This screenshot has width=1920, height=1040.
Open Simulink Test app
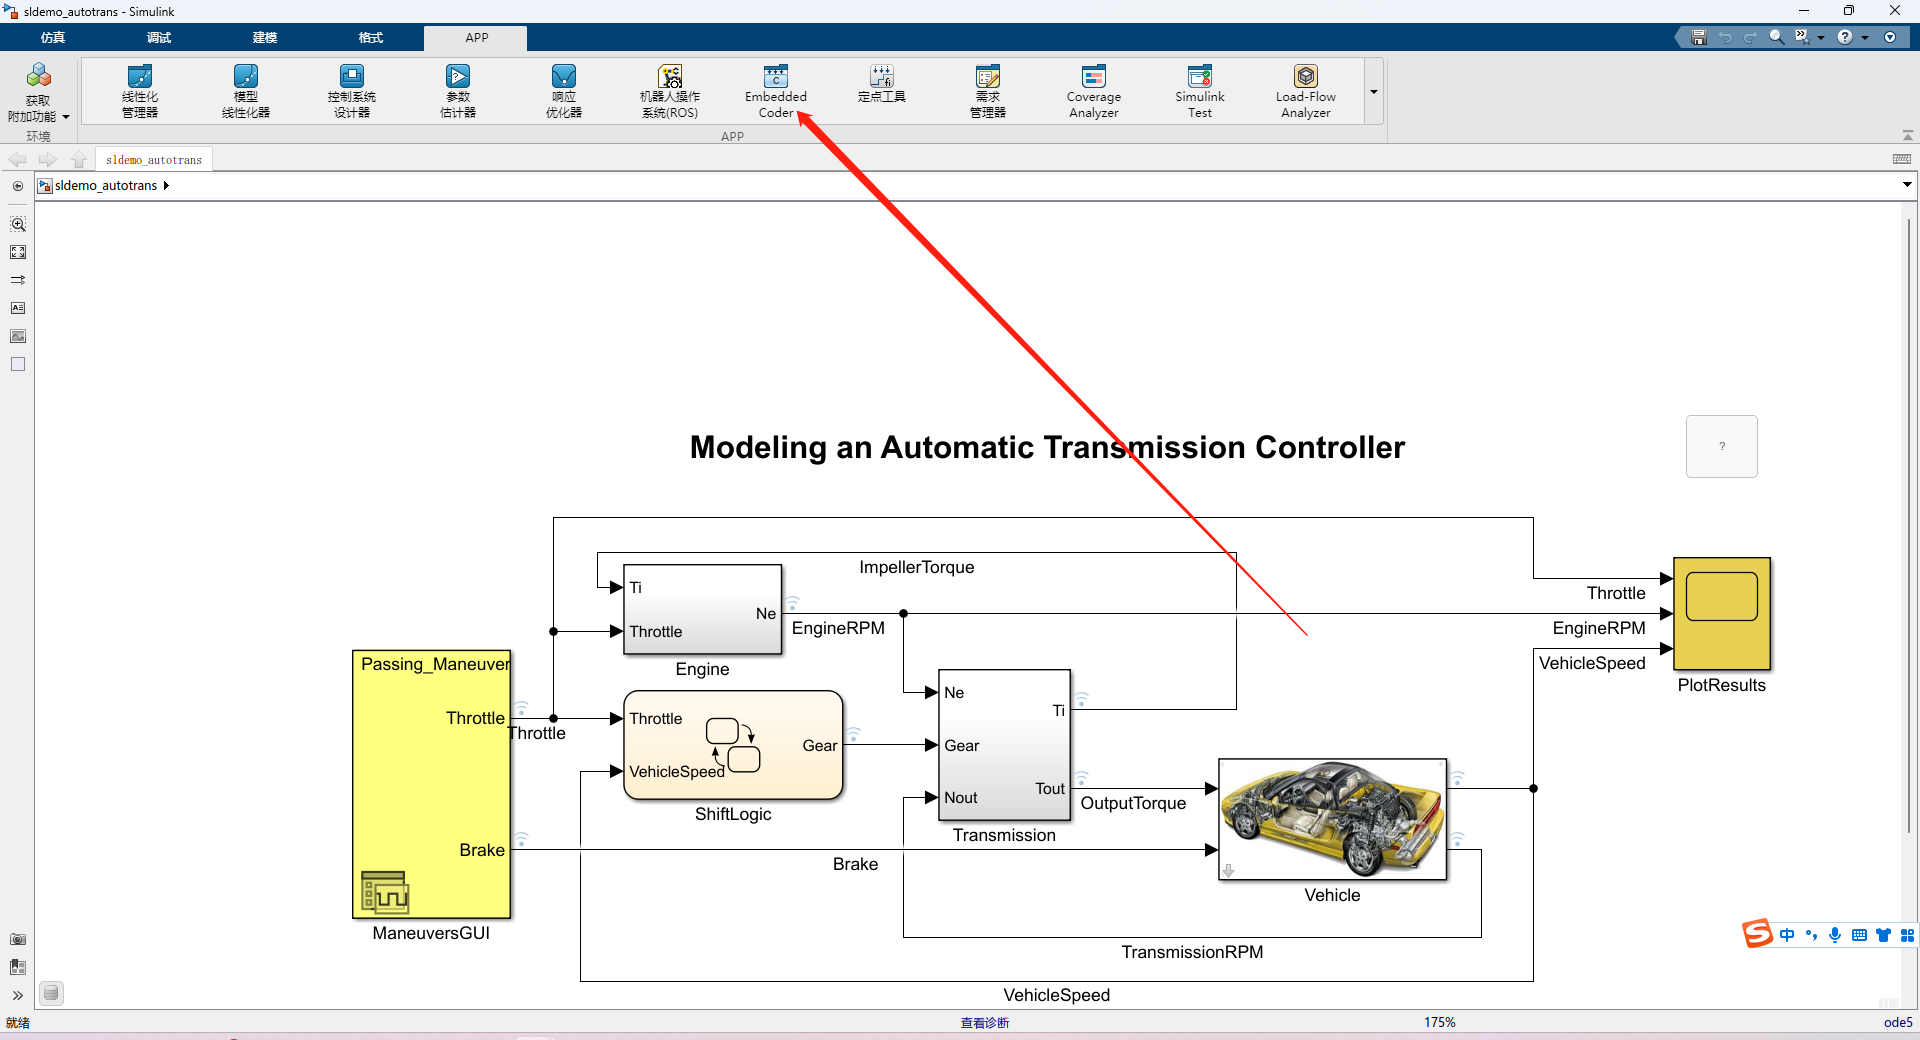coord(1199,91)
